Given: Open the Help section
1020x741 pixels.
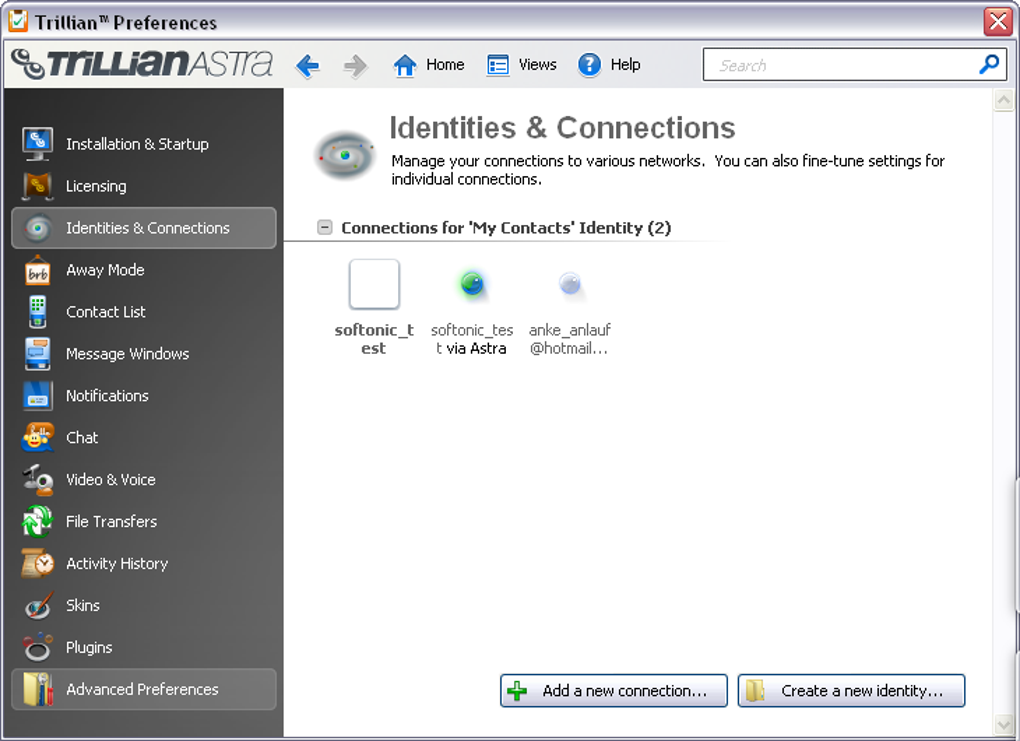Looking at the screenshot, I should tap(609, 64).
